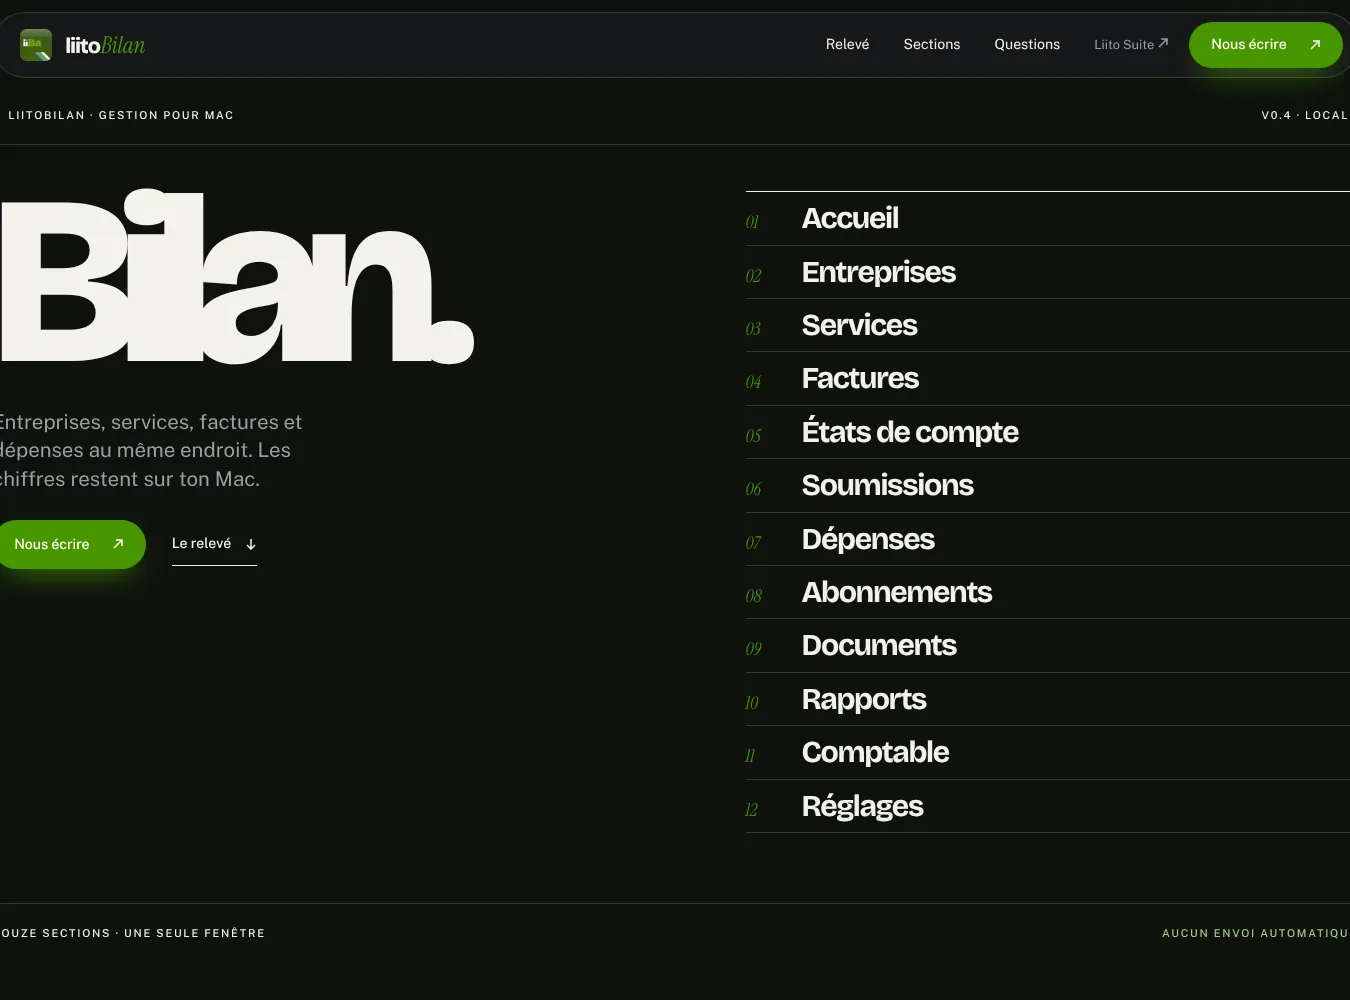Open the Réglages section
Image resolution: width=1350 pixels, height=1000 pixels.
pyautogui.click(x=1048, y=806)
